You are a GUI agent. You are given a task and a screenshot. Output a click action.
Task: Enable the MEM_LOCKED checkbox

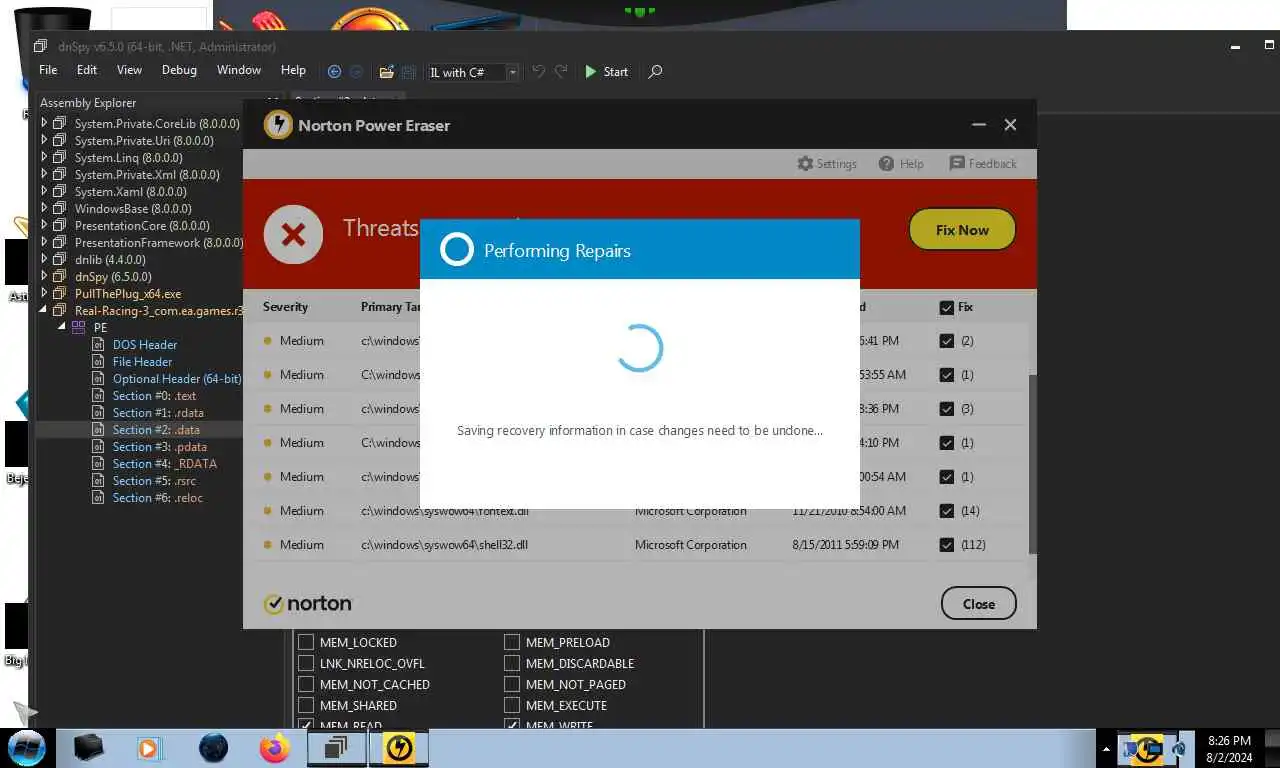pos(306,642)
